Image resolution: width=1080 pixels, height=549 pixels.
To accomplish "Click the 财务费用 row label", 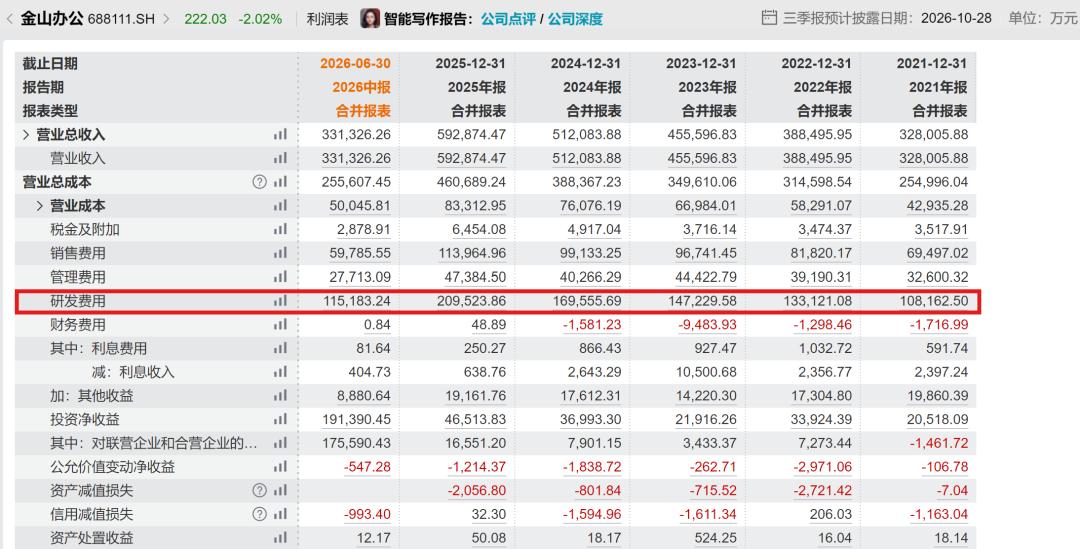I will point(78,324).
